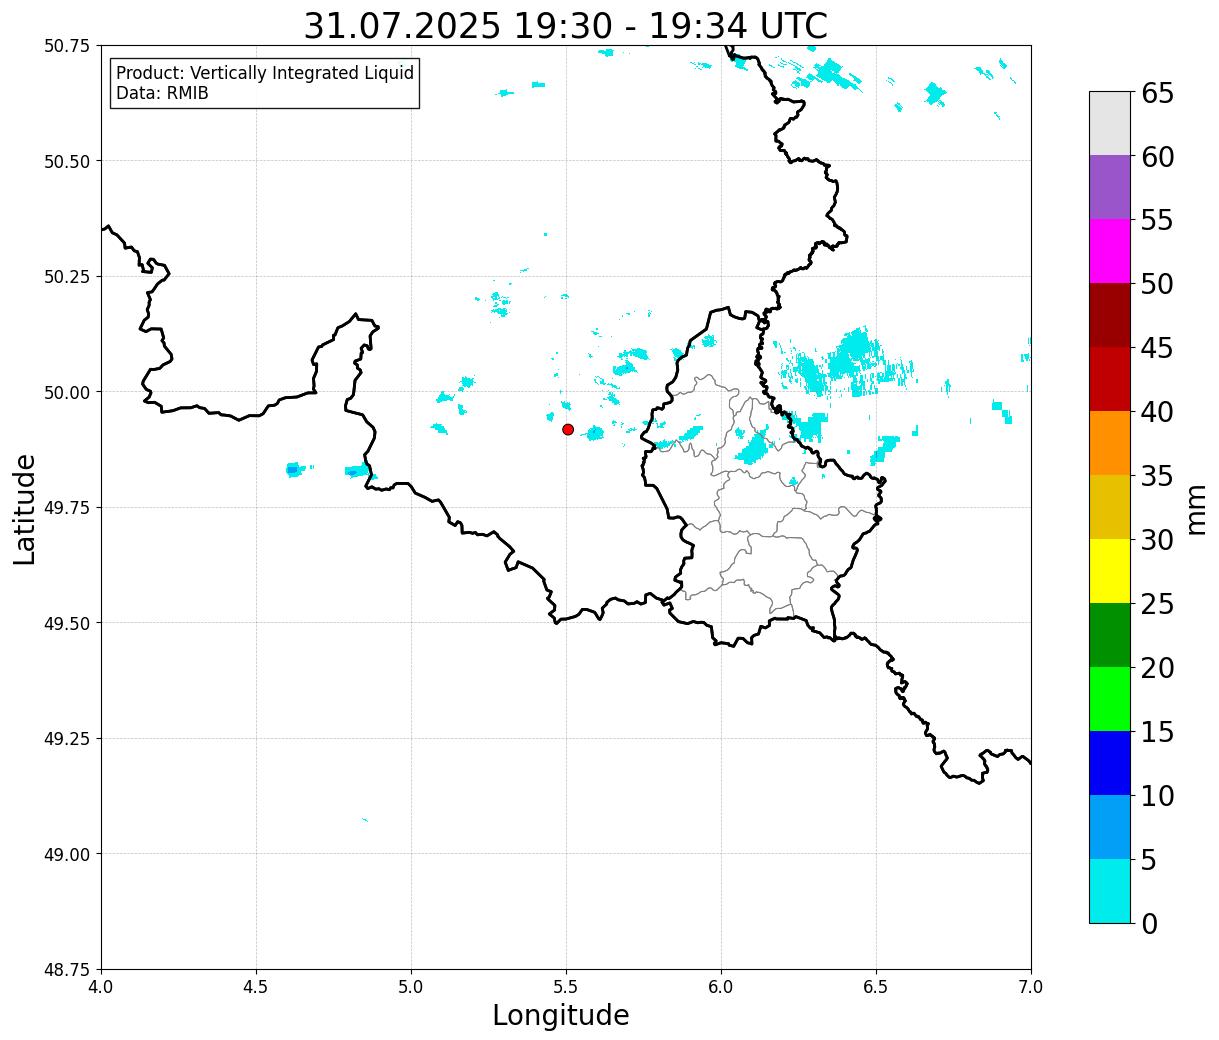
Task: Pick the orange 35-40 colorbar band
Action: [1110, 443]
